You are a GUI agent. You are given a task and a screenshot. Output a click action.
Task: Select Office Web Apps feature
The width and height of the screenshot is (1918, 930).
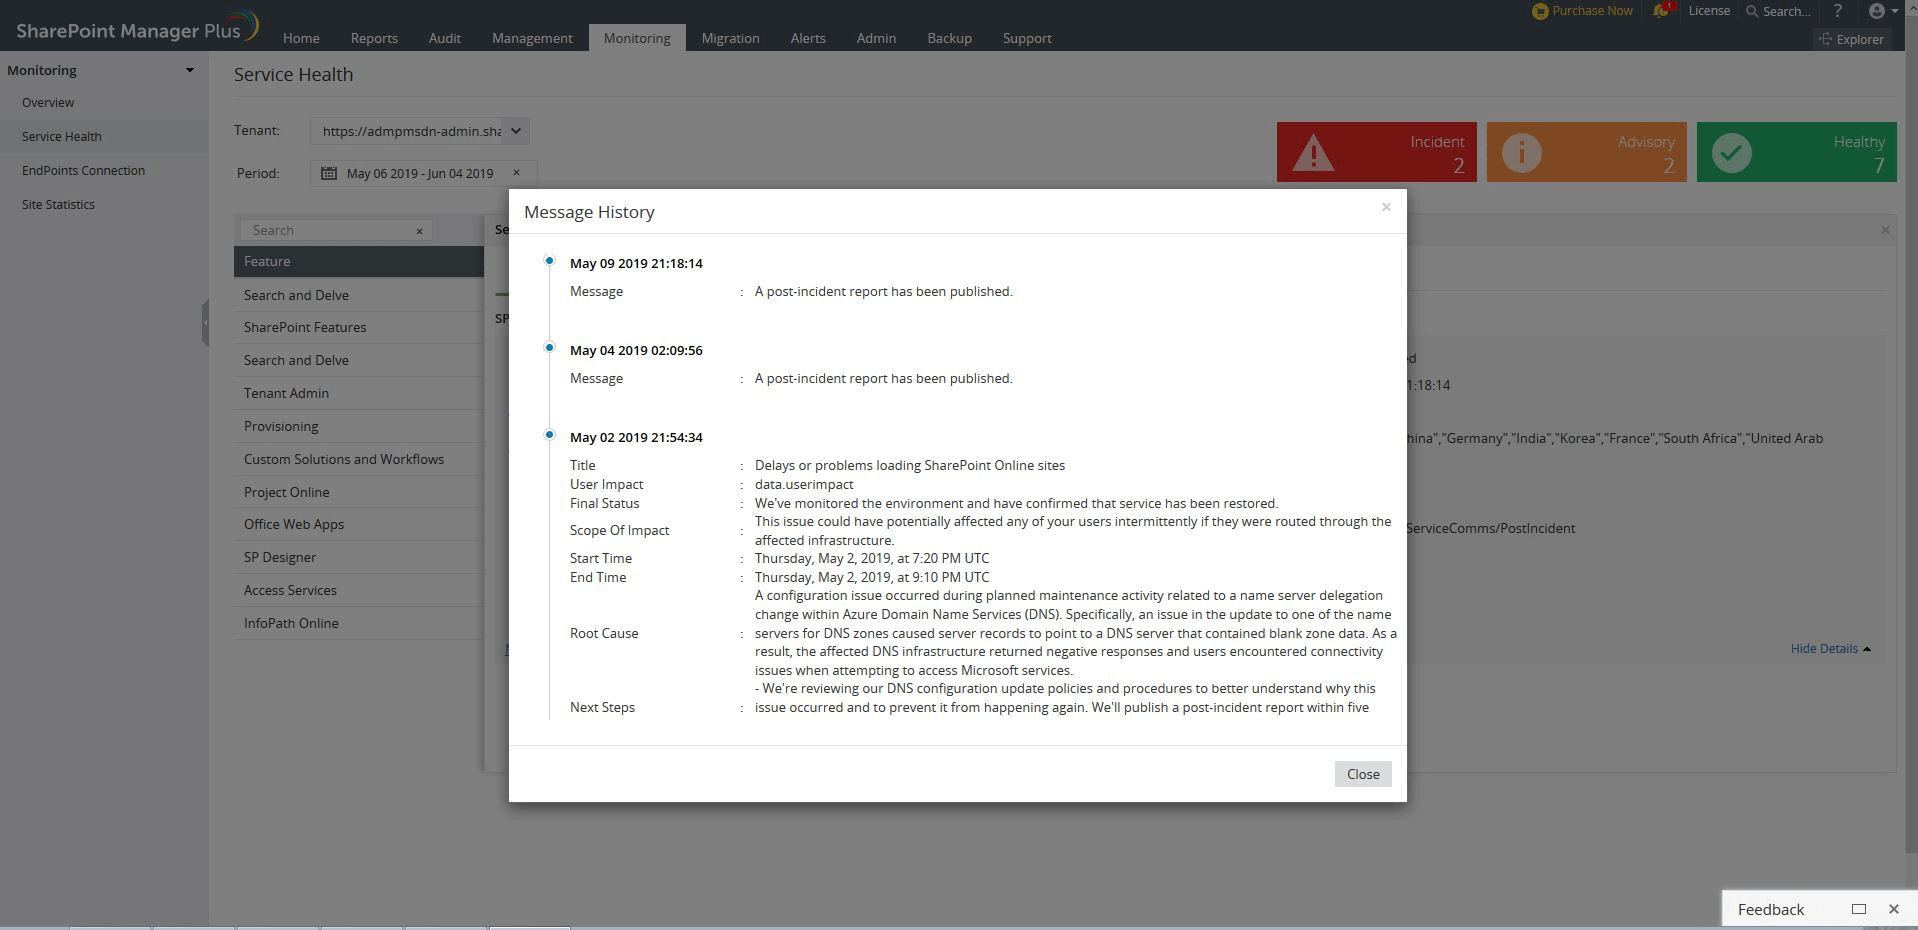point(359,525)
